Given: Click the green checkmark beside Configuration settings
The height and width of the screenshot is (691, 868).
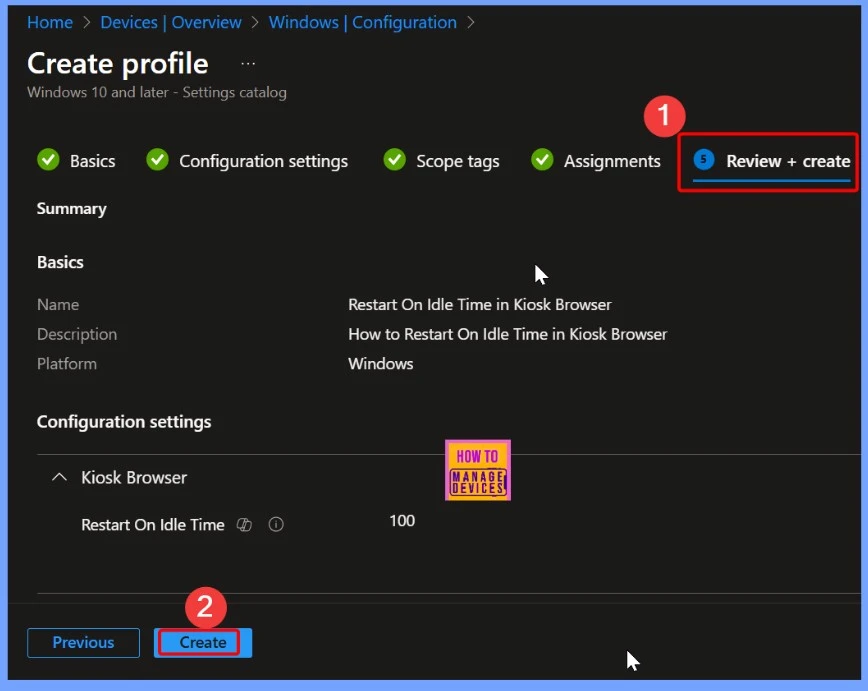Looking at the screenshot, I should coord(157,160).
